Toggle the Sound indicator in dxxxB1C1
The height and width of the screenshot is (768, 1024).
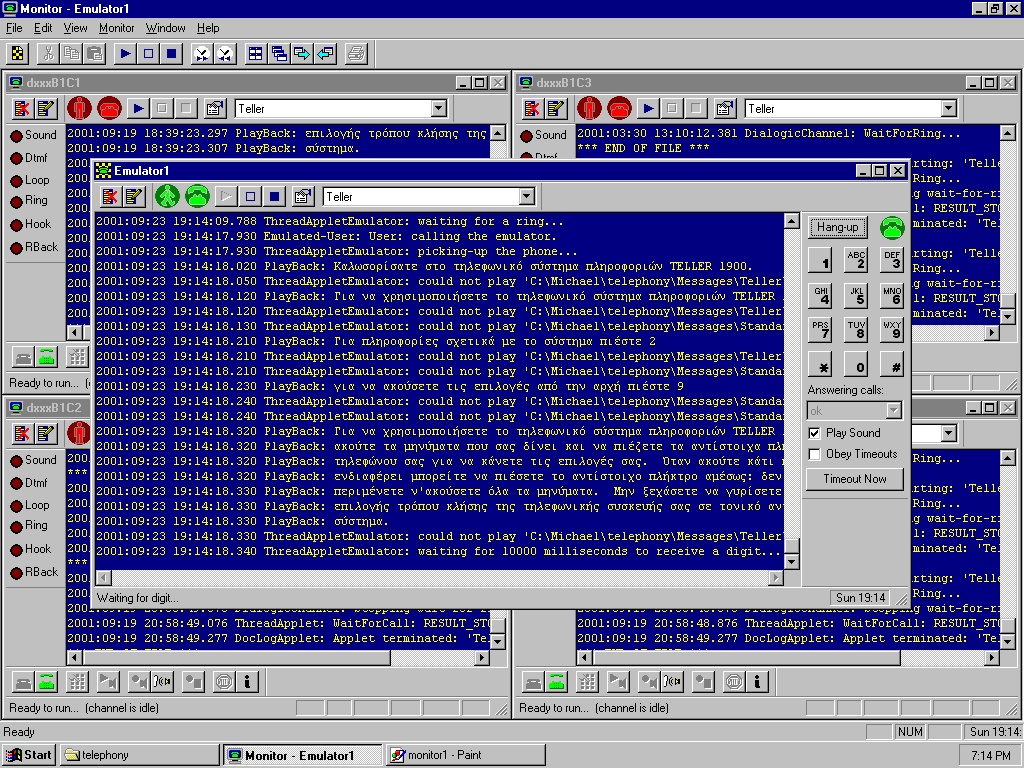pos(17,136)
